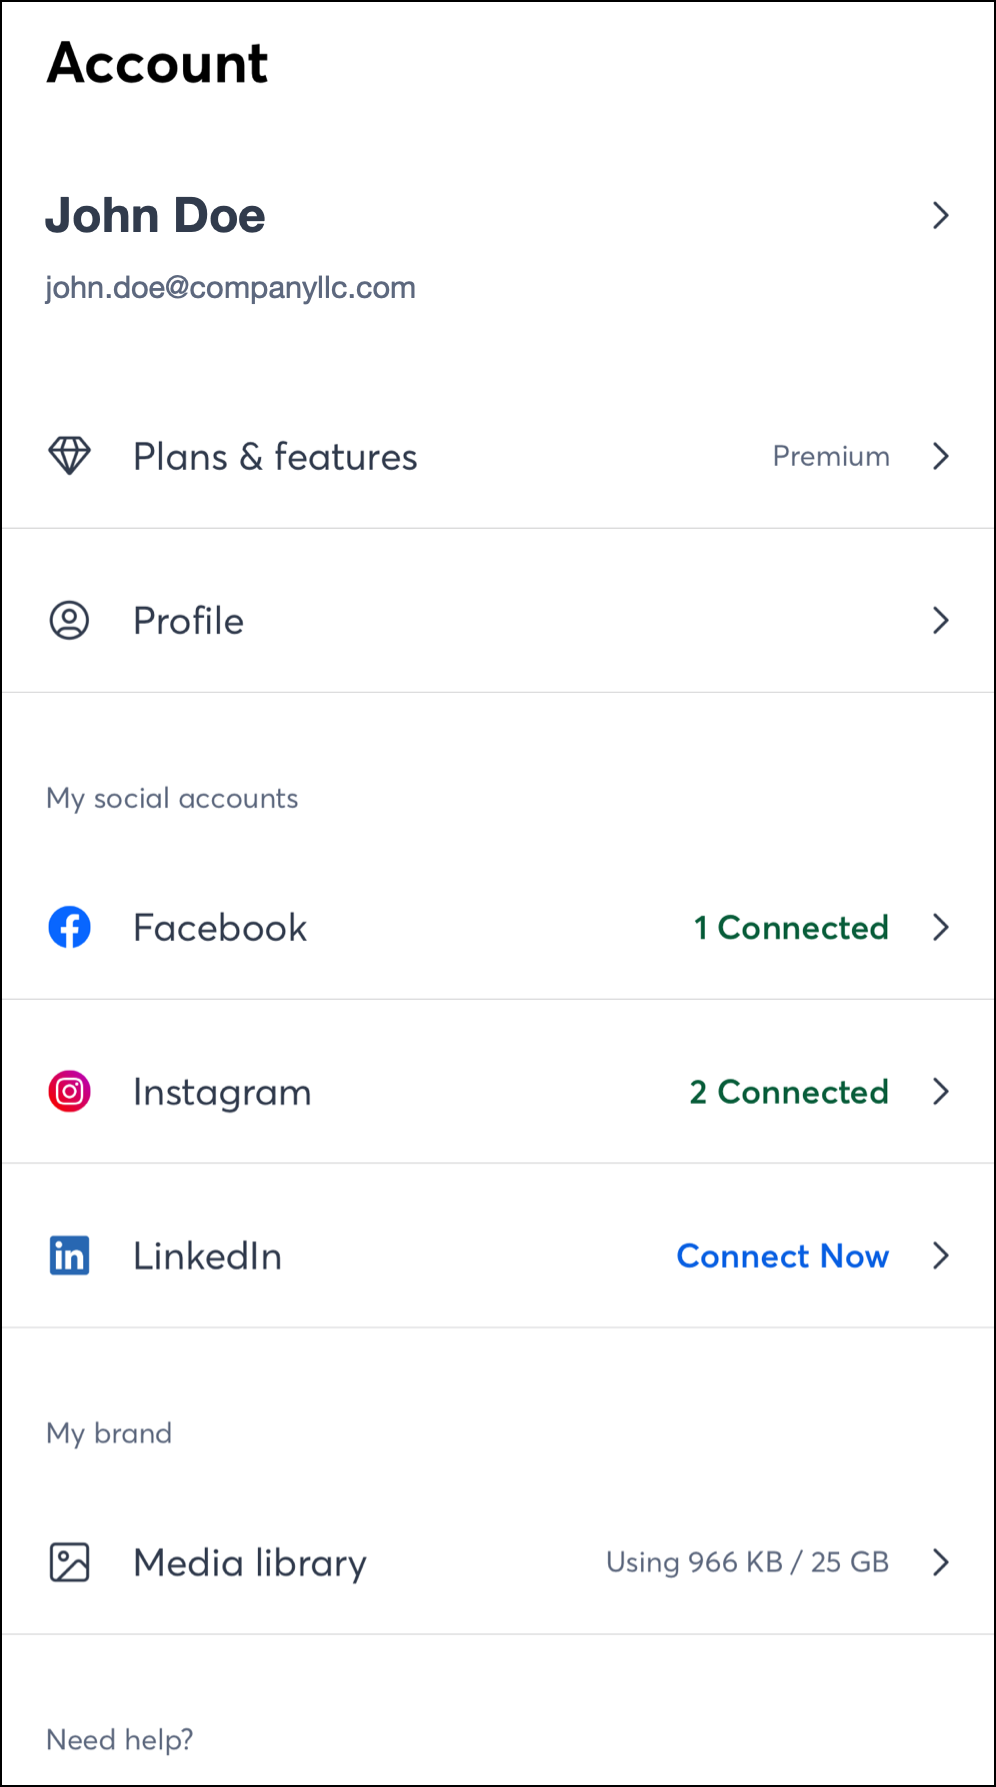This screenshot has height=1787, width=996.
Task: Expand John Doe account details chevron
Action: [940, 215]
